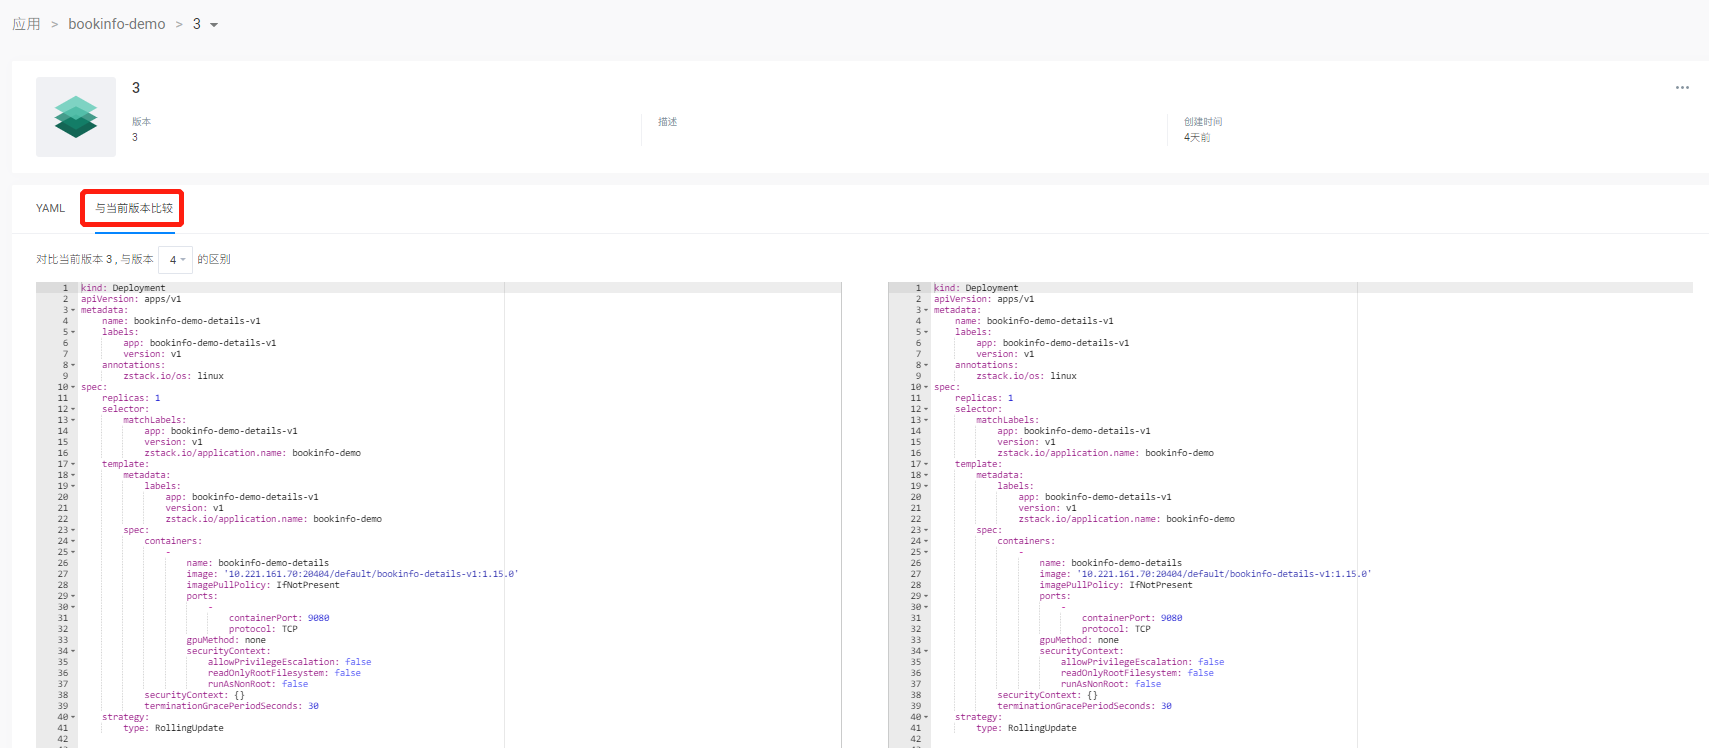Open the version 3 breadcrumb dropdown

pyautogui.click(x=205, y=25)
